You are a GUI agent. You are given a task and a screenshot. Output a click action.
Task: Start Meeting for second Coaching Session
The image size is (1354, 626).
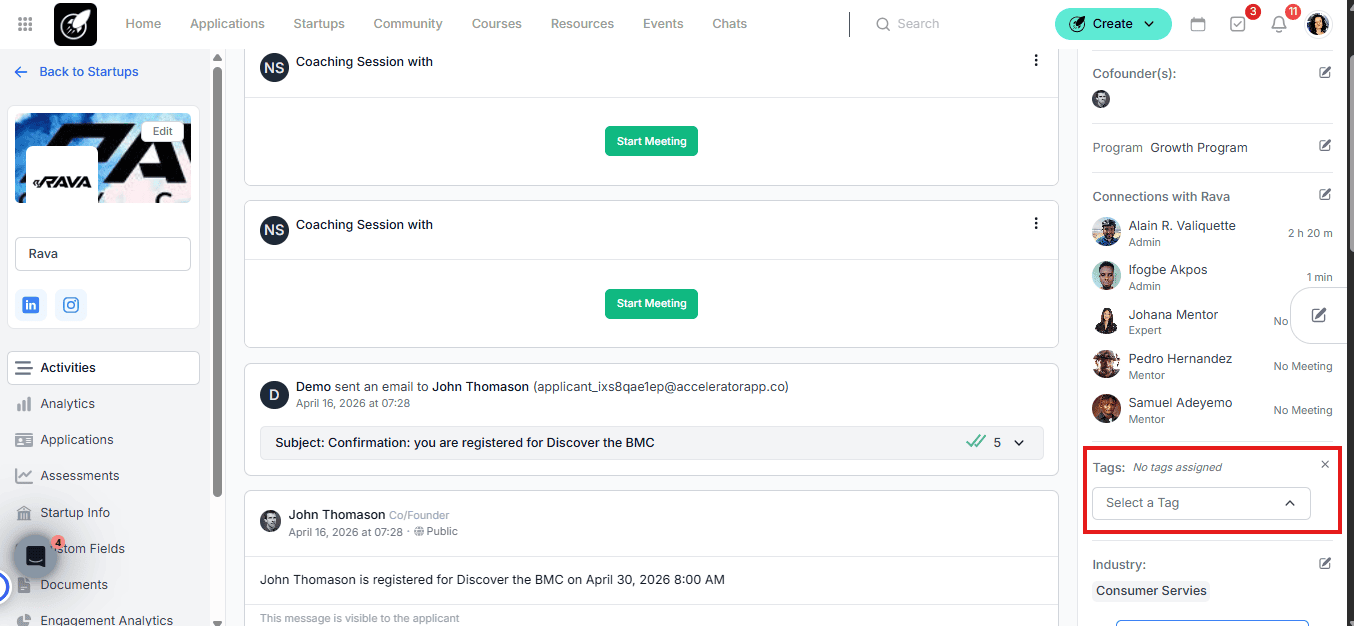[x=651, y=303]
